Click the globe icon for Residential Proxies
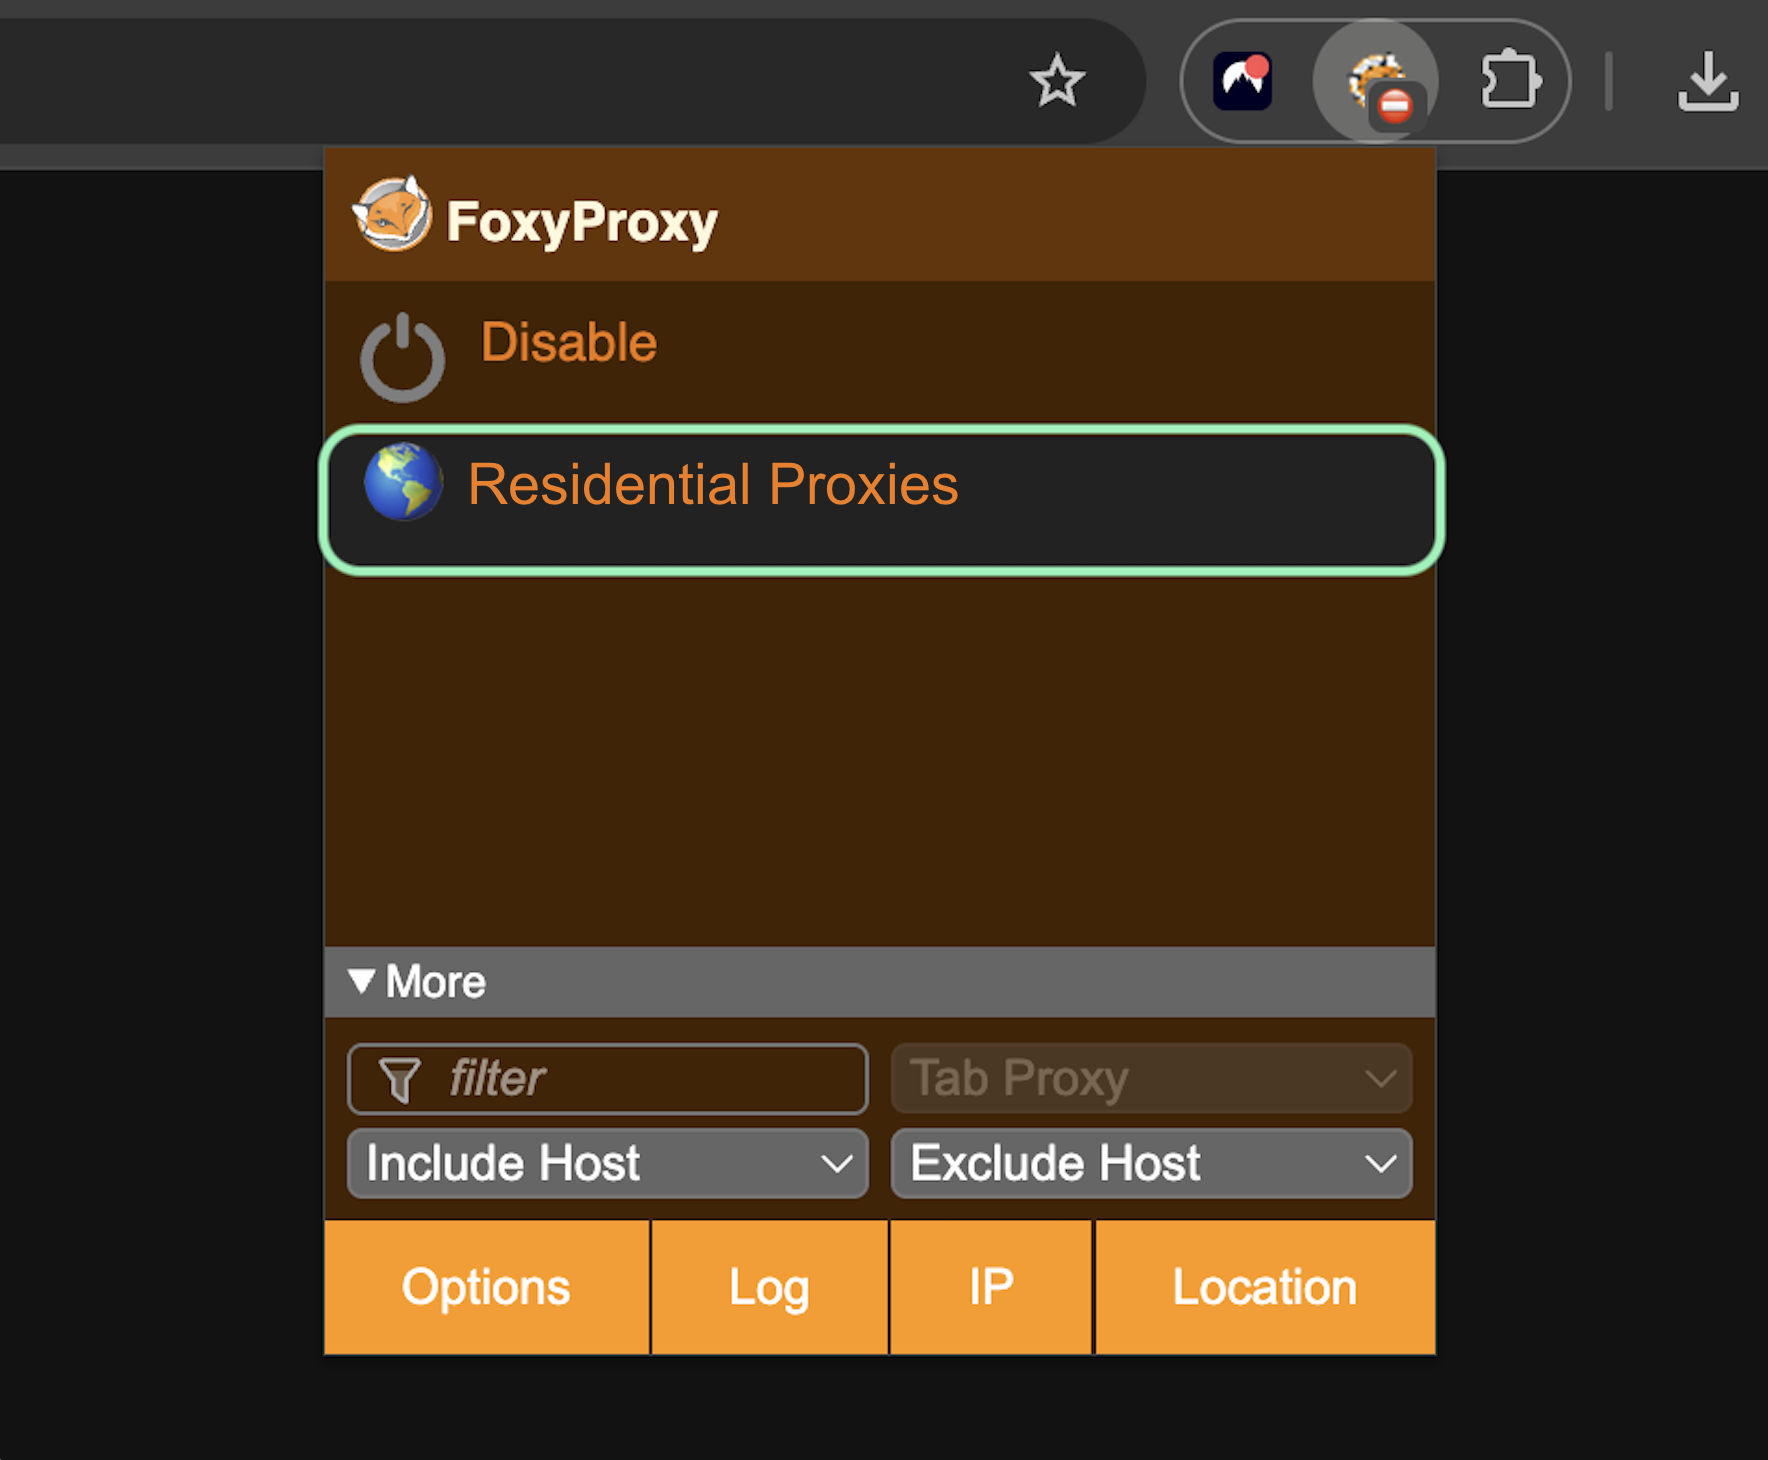 [403, 482]
